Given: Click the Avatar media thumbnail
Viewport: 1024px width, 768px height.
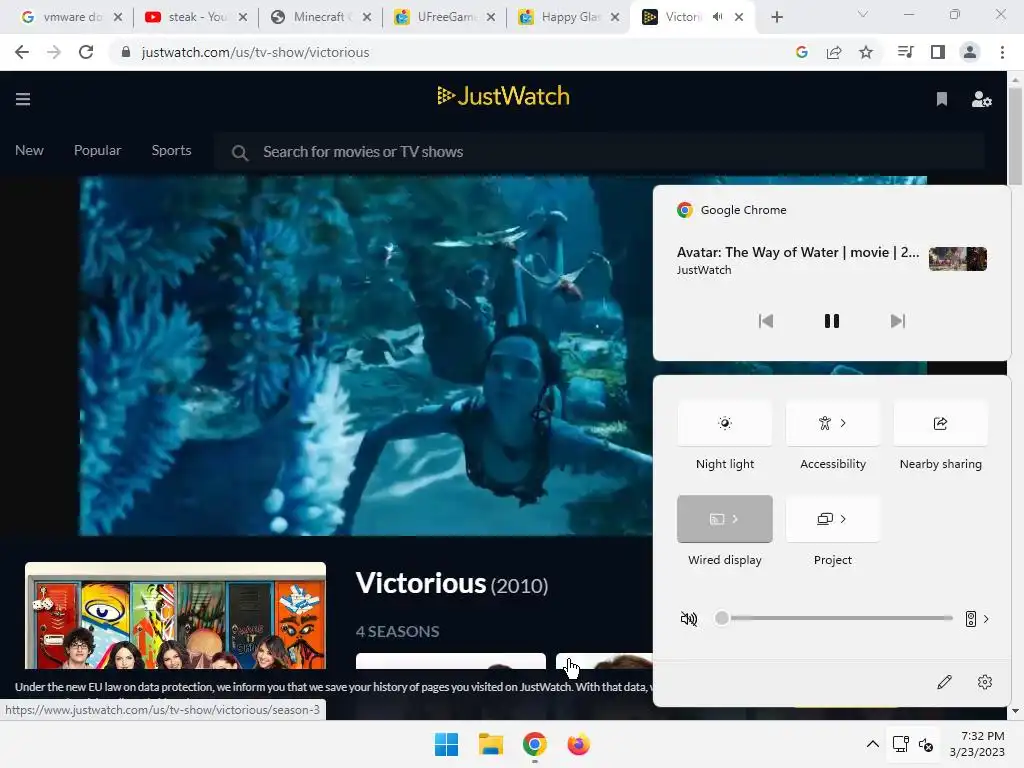Looking at the screenshot, I should 957,259.
